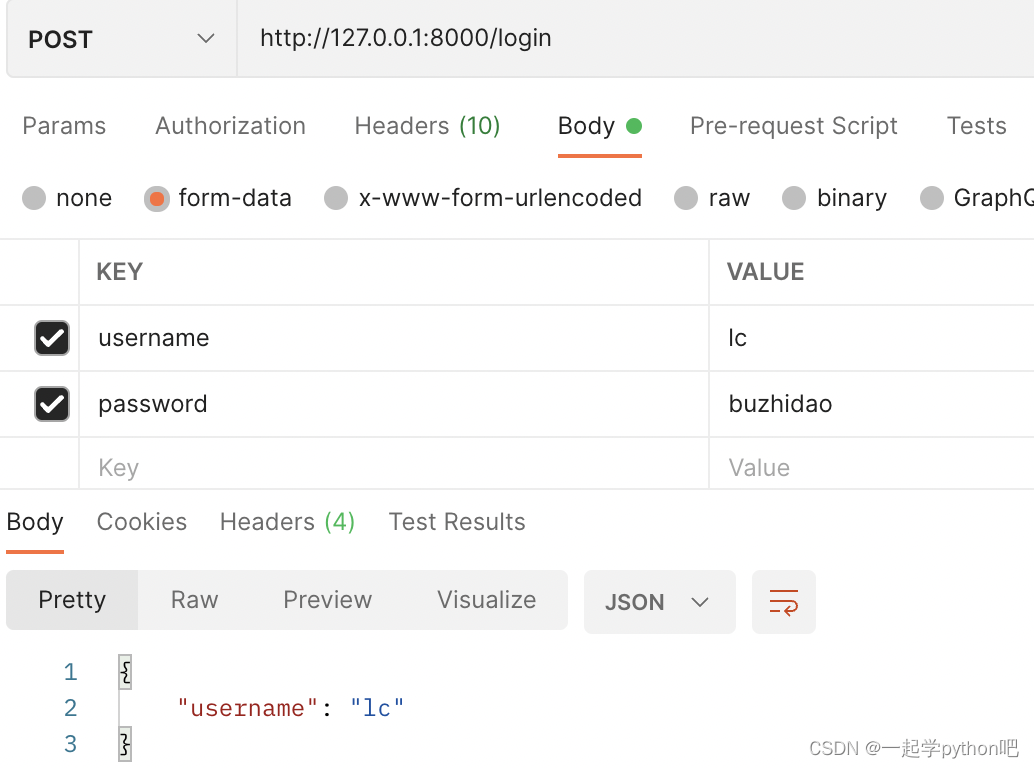Uncheck the password row checkbox
Viewport: 1034px width, 768px height.
[52, 404]
